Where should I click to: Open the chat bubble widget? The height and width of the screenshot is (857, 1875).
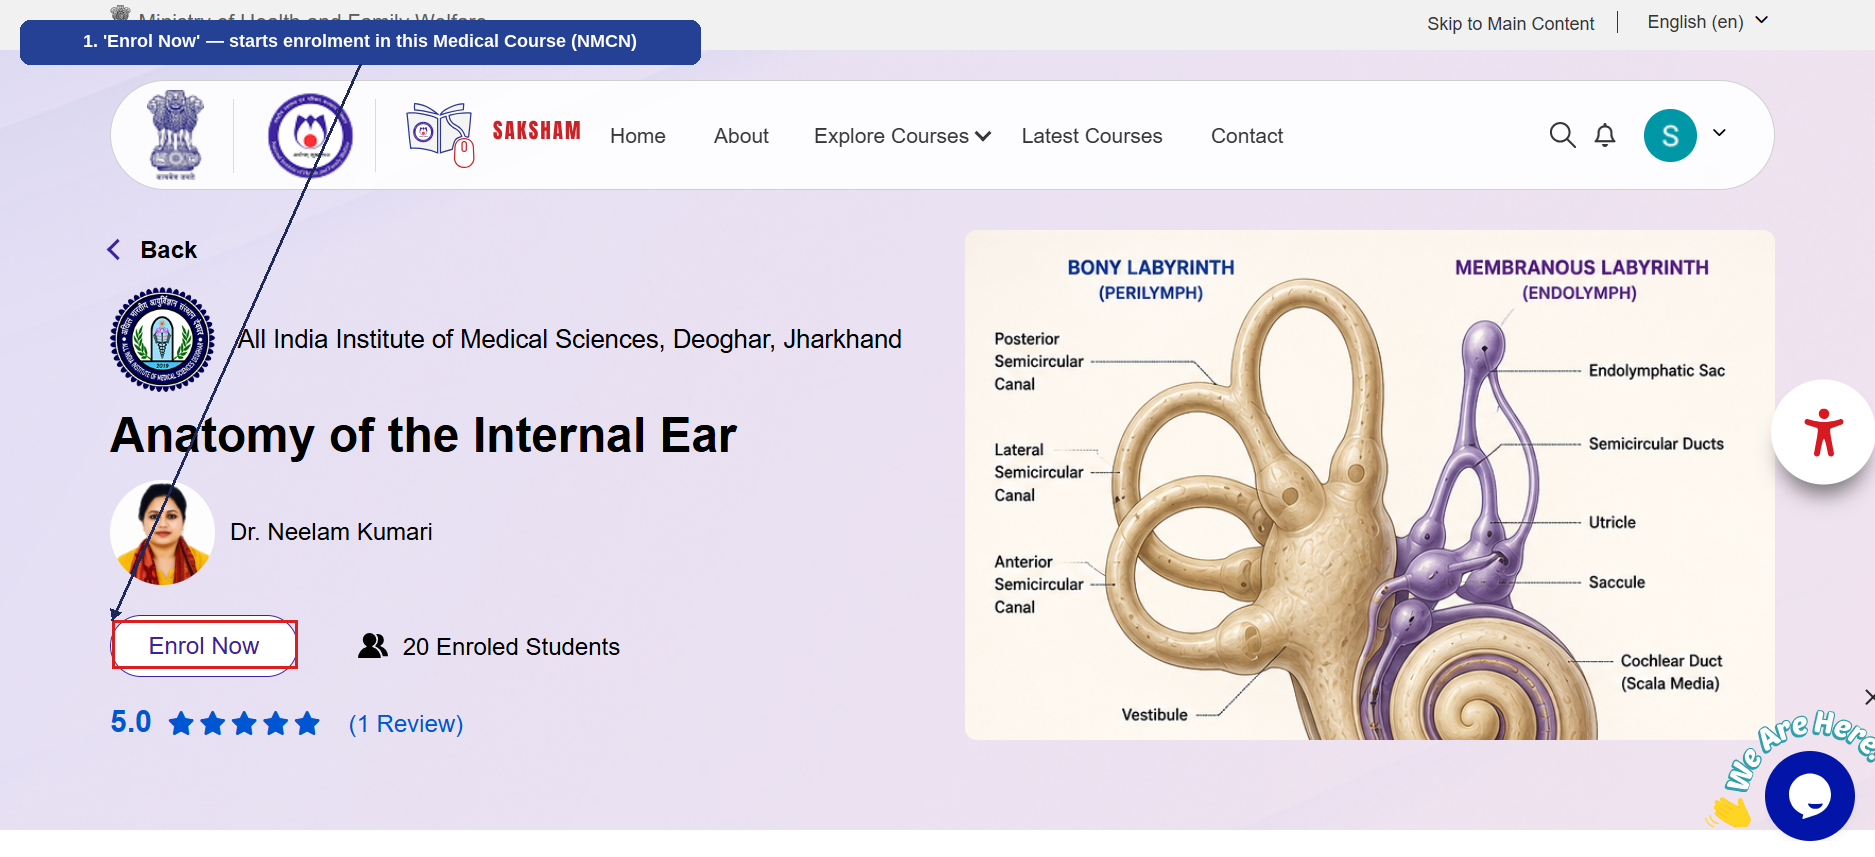[1809, 796]
